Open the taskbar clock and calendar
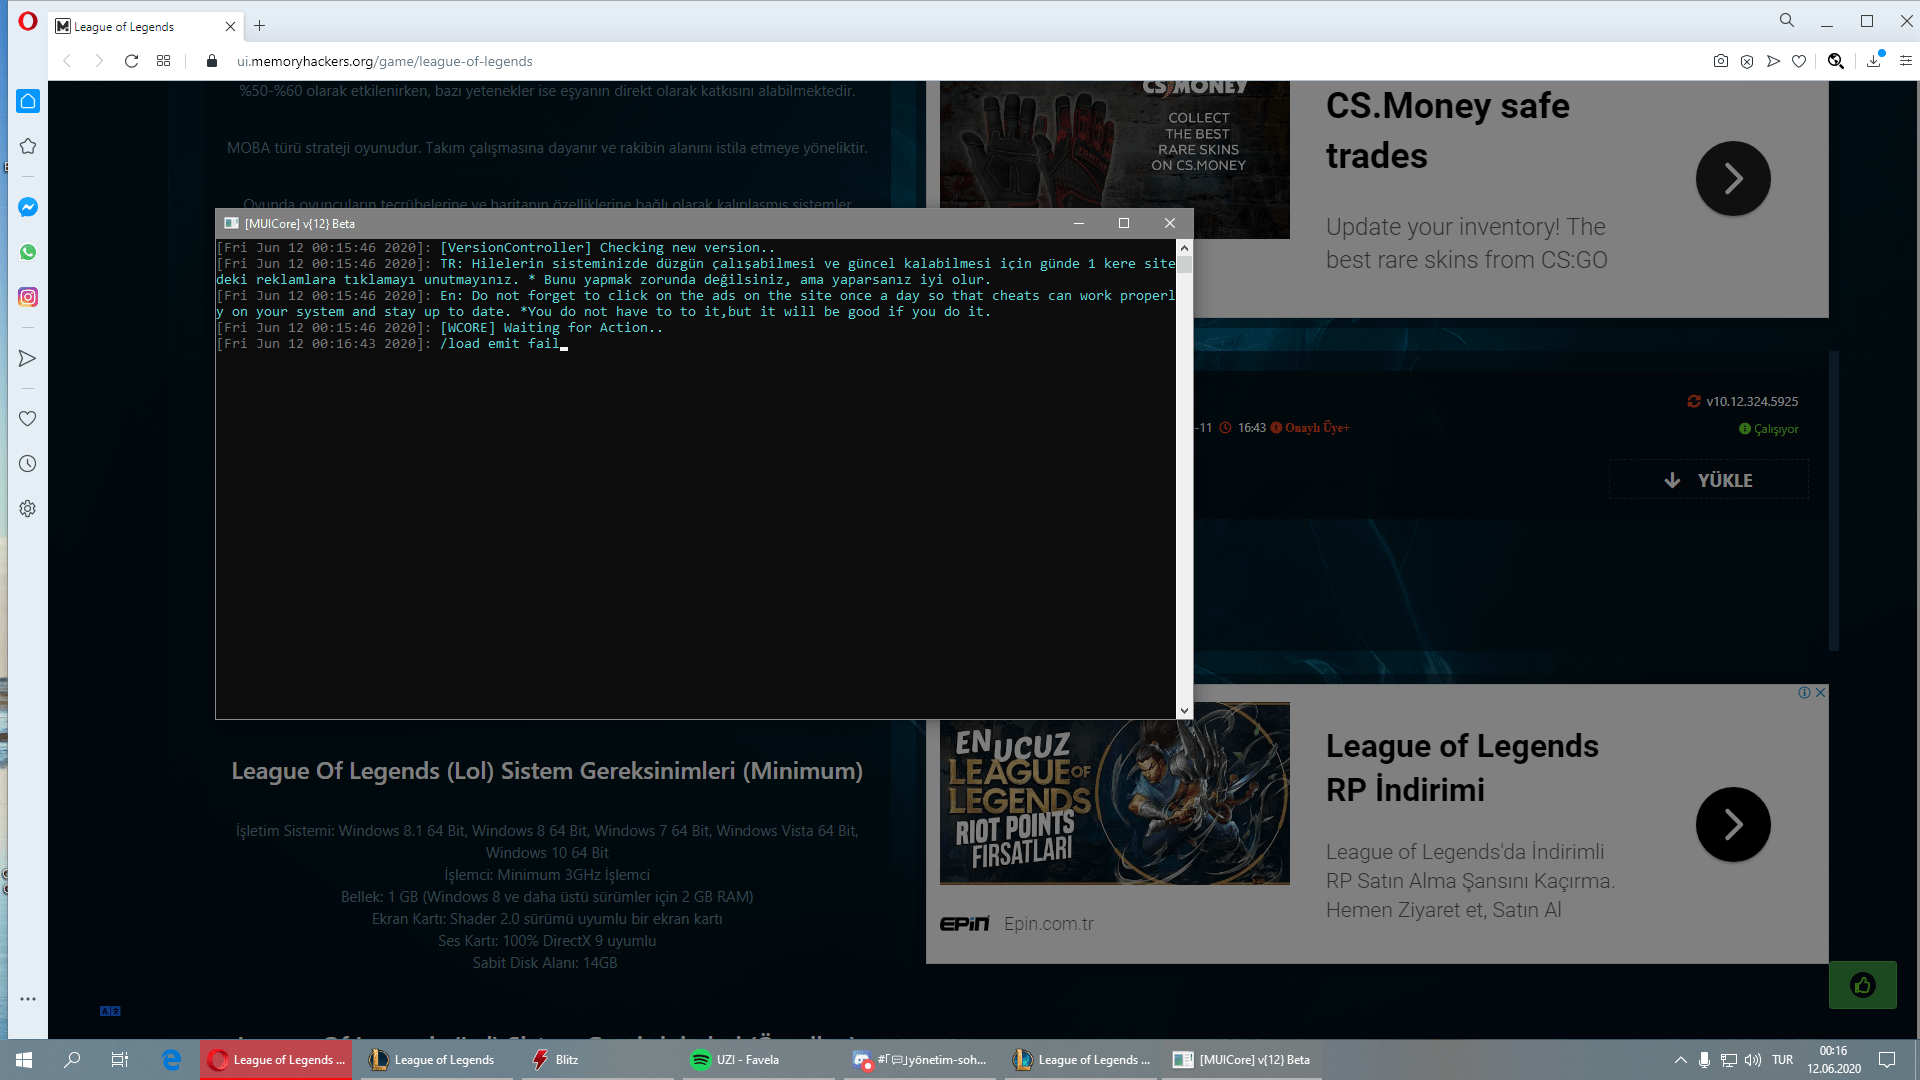Viewport: 1920px width, 1080px height. (1834, 1060)
